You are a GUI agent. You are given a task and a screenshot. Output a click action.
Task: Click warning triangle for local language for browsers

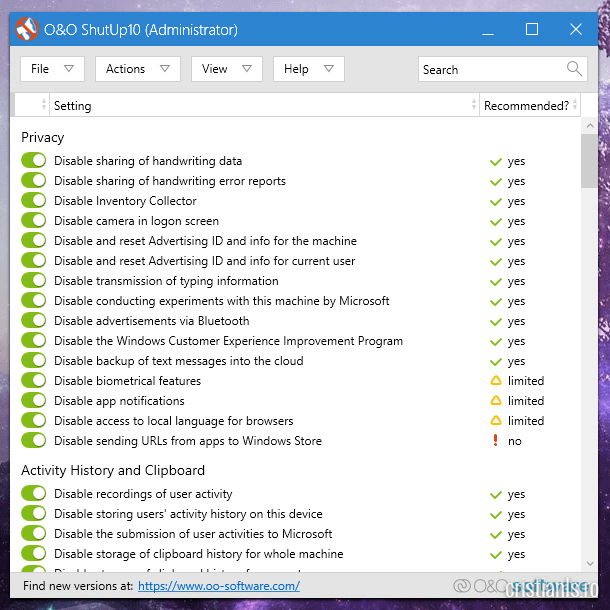[x=496, y=420]
